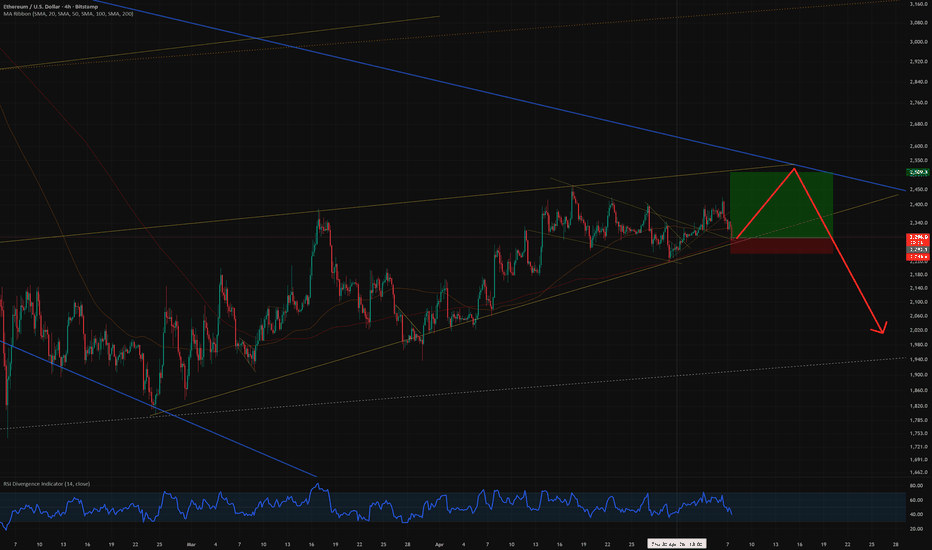Click the 3,000.0 level on the price scale
The width and height of the screenshot is (932, 550).
(919, 42)
